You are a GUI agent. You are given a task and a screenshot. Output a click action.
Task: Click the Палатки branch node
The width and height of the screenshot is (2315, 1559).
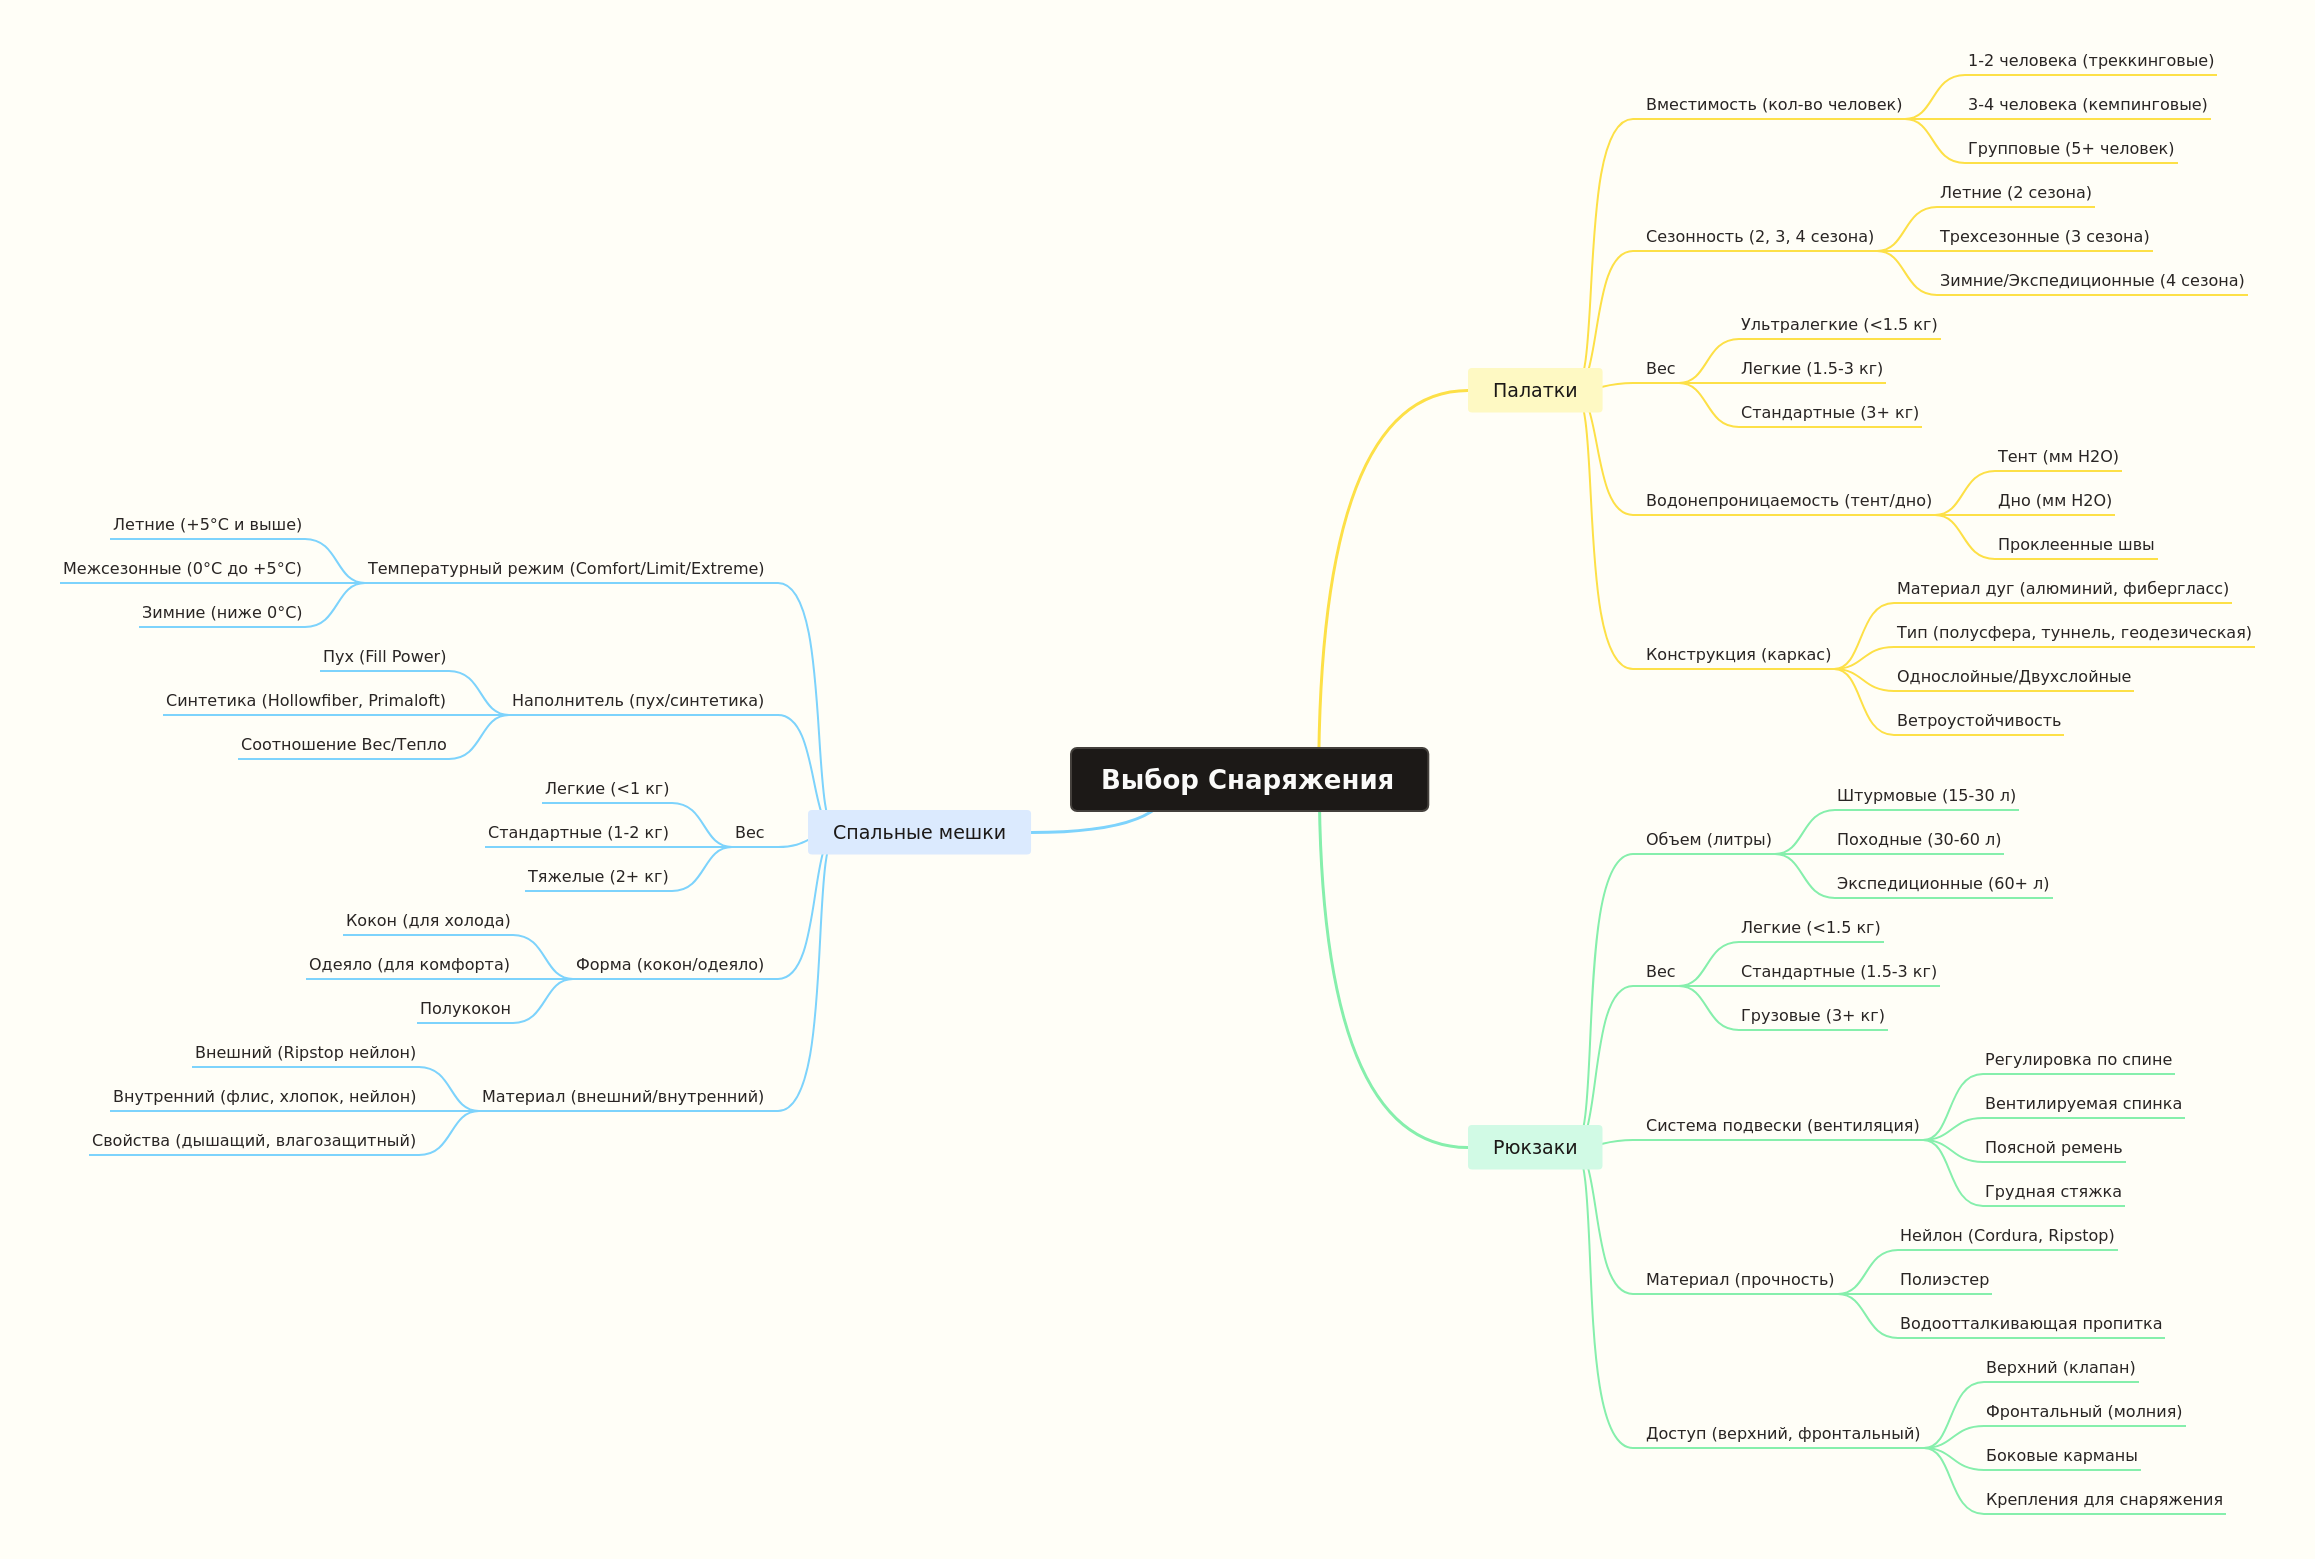(x=1535, y=390)
